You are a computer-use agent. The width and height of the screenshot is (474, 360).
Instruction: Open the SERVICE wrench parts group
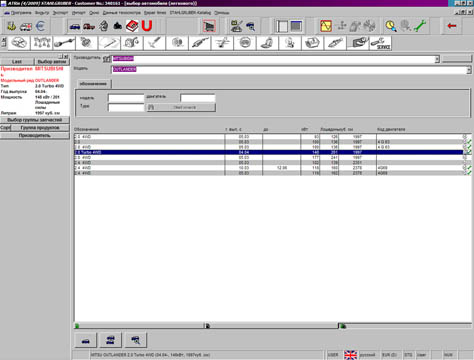click(x=380, y=43)
